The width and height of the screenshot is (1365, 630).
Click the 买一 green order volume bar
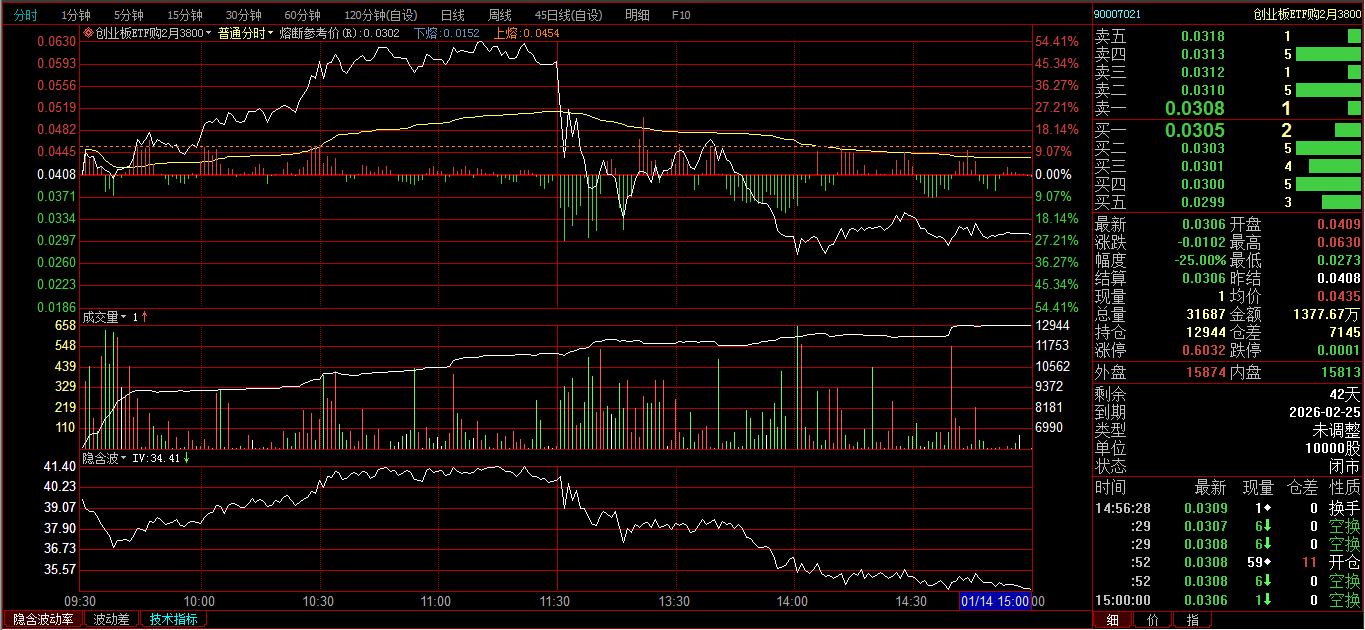[1347, 130]
